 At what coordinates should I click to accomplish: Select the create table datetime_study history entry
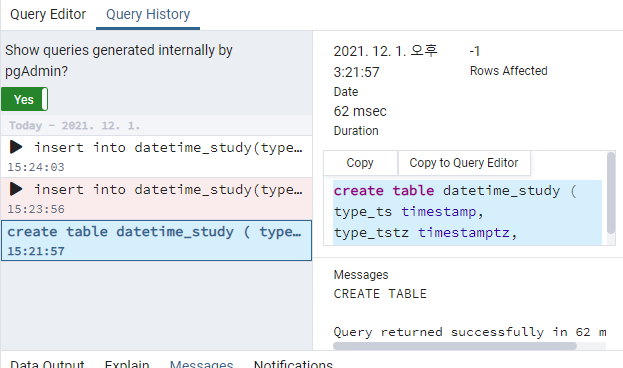pyautogui.click(x=157, y=241)
